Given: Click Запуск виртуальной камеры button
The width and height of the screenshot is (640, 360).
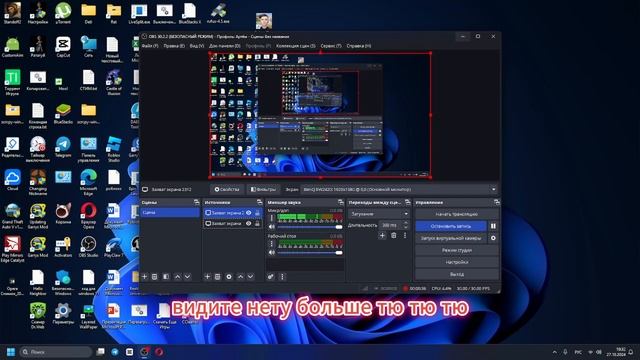Looking at the screenshot, I should tap(451, 238).
